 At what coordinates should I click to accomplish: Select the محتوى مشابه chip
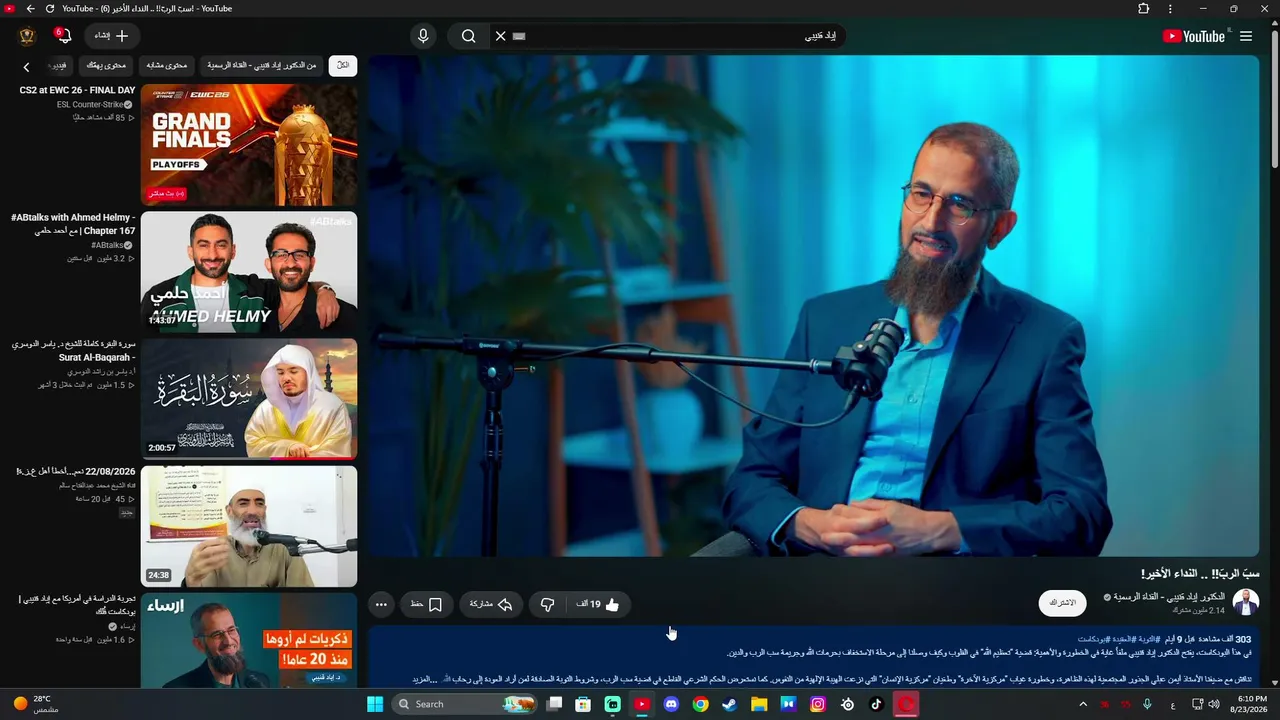[167, 65]
